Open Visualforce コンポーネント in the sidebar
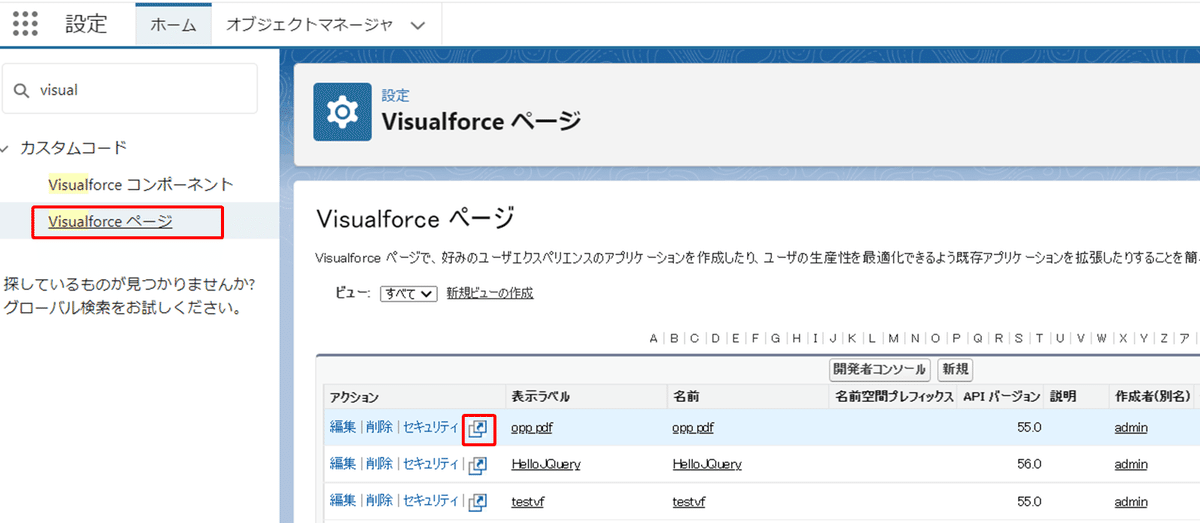Screen dimensions: 1200x523 140,185
